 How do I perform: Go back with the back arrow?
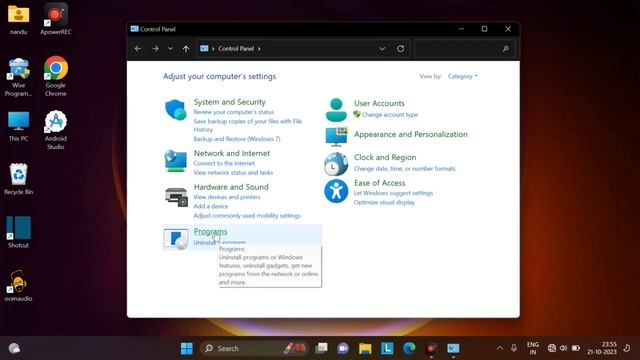(x=138, y=49)
